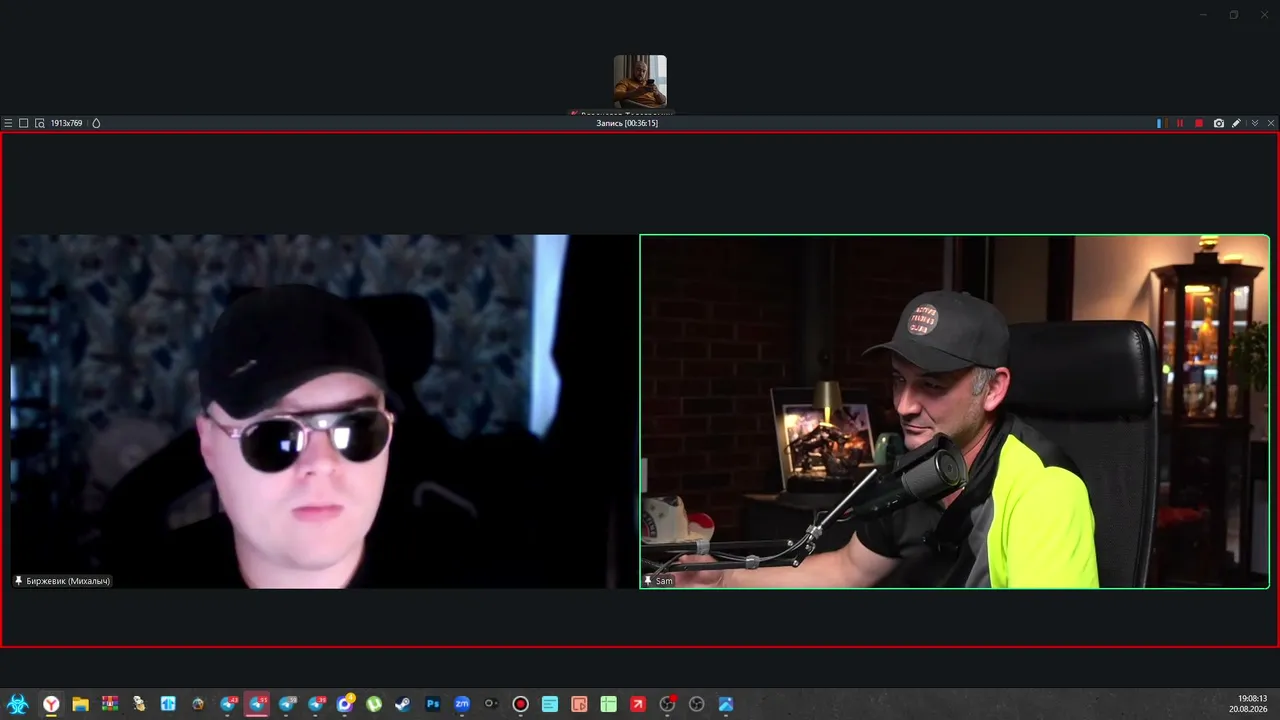Select Sam's video tile

tap(955, 411)
